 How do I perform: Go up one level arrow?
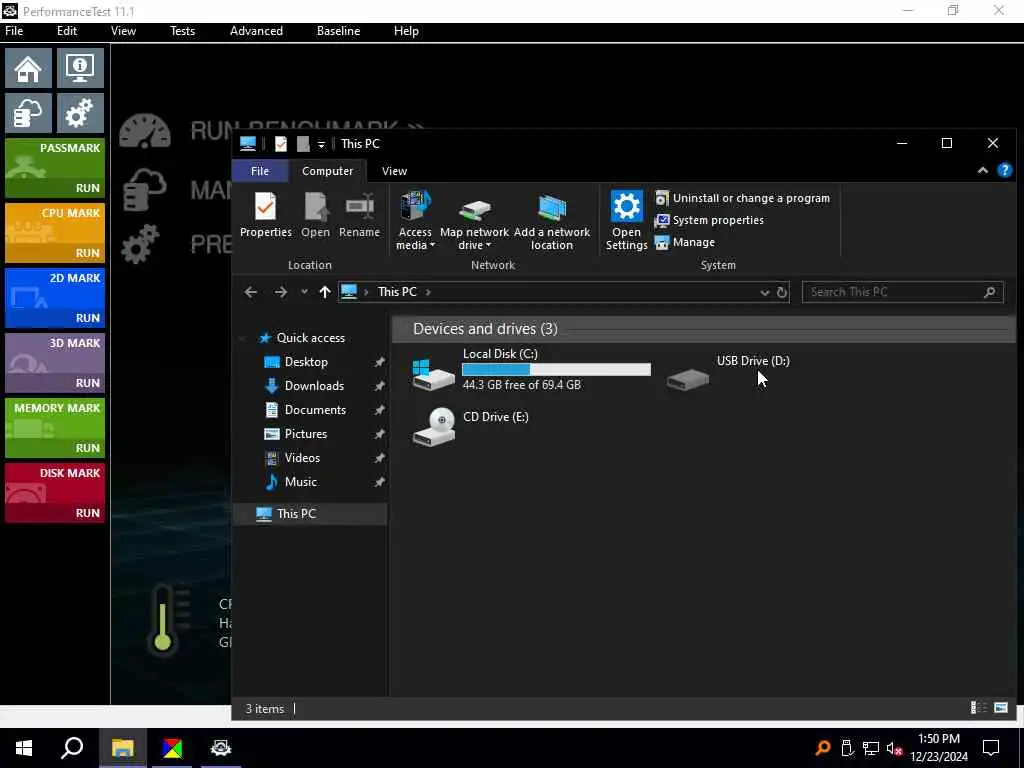point(325,292)
